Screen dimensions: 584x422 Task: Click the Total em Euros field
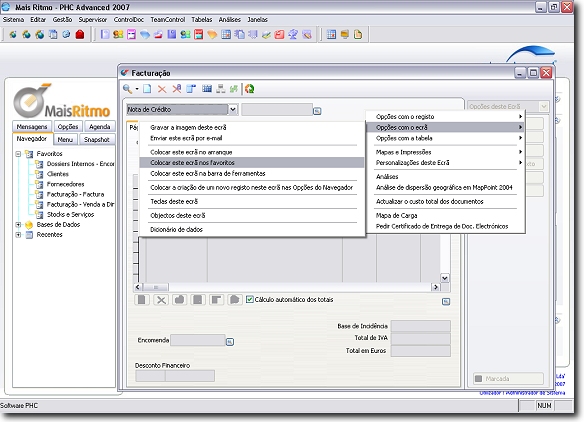click(x=420, y=351)
